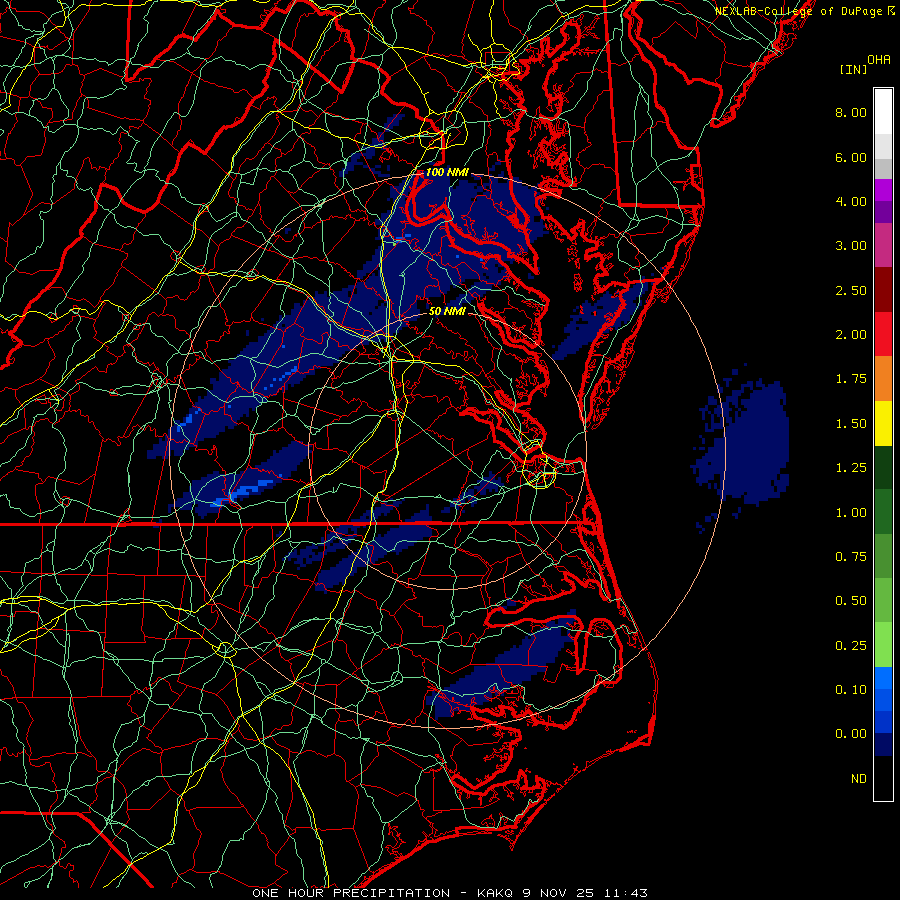Image resolution: width=900 pixels, height=900 pixels.
Task: Select the 6.00 legend value
Action: tap(851, 157)
